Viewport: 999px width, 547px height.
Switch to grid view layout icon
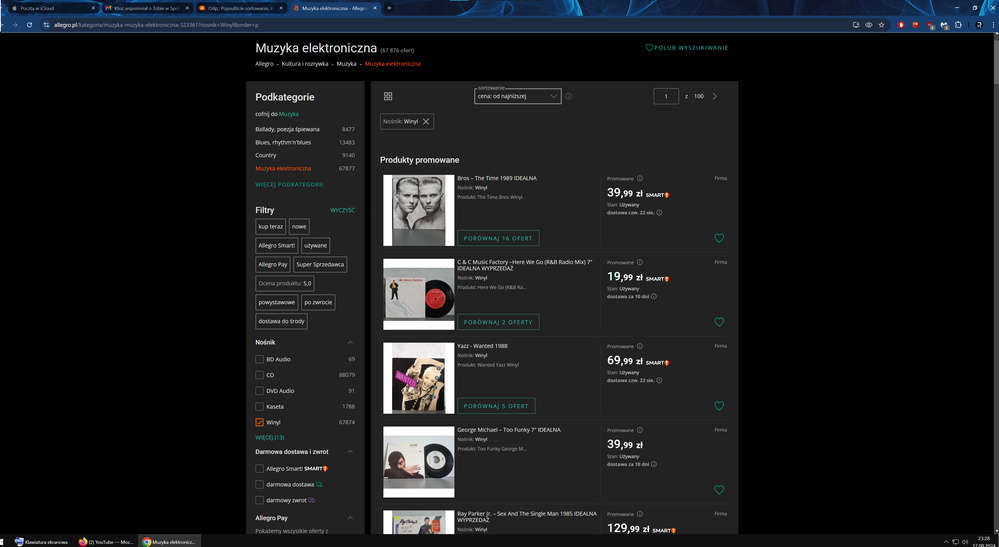pyautogui.click(x=388, y=96)
